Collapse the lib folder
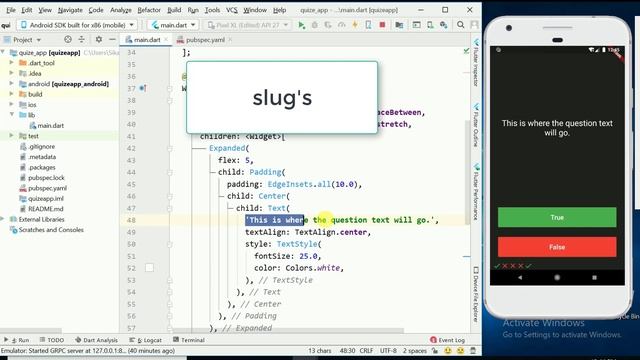 (x=11, y=115)
